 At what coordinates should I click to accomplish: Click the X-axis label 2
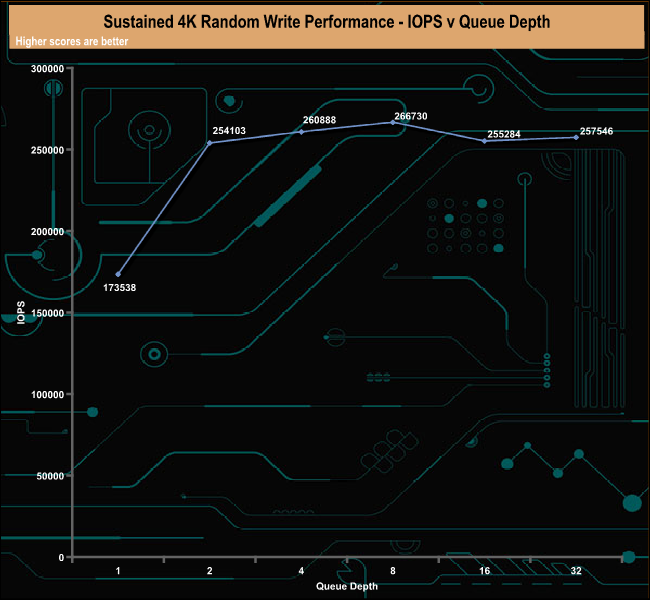(210, 571)
